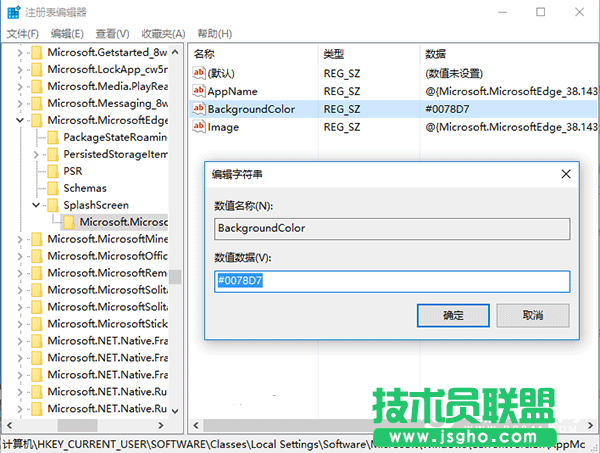The image size is (600, 453).
Task: Click the 确定 button
Action: [x=453, y=315]
